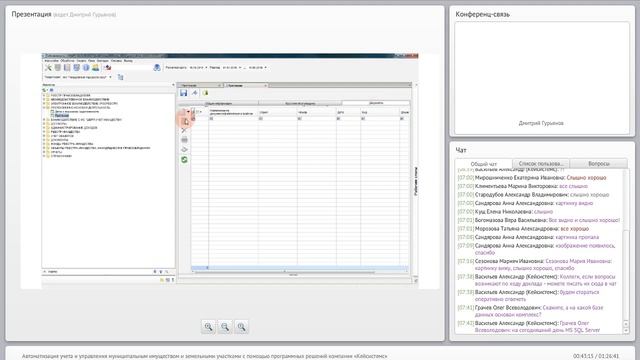Click the down arrow icon in the navigator's bottom strip
Screen dimensions: 640x360
coord(161,271)
